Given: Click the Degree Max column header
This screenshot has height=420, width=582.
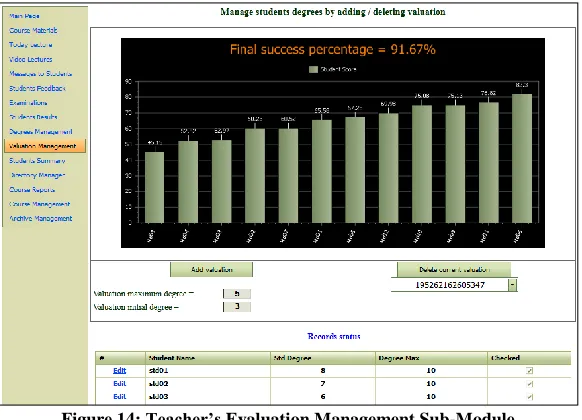Looking at the screenshot, I should [x=431, y=358].
